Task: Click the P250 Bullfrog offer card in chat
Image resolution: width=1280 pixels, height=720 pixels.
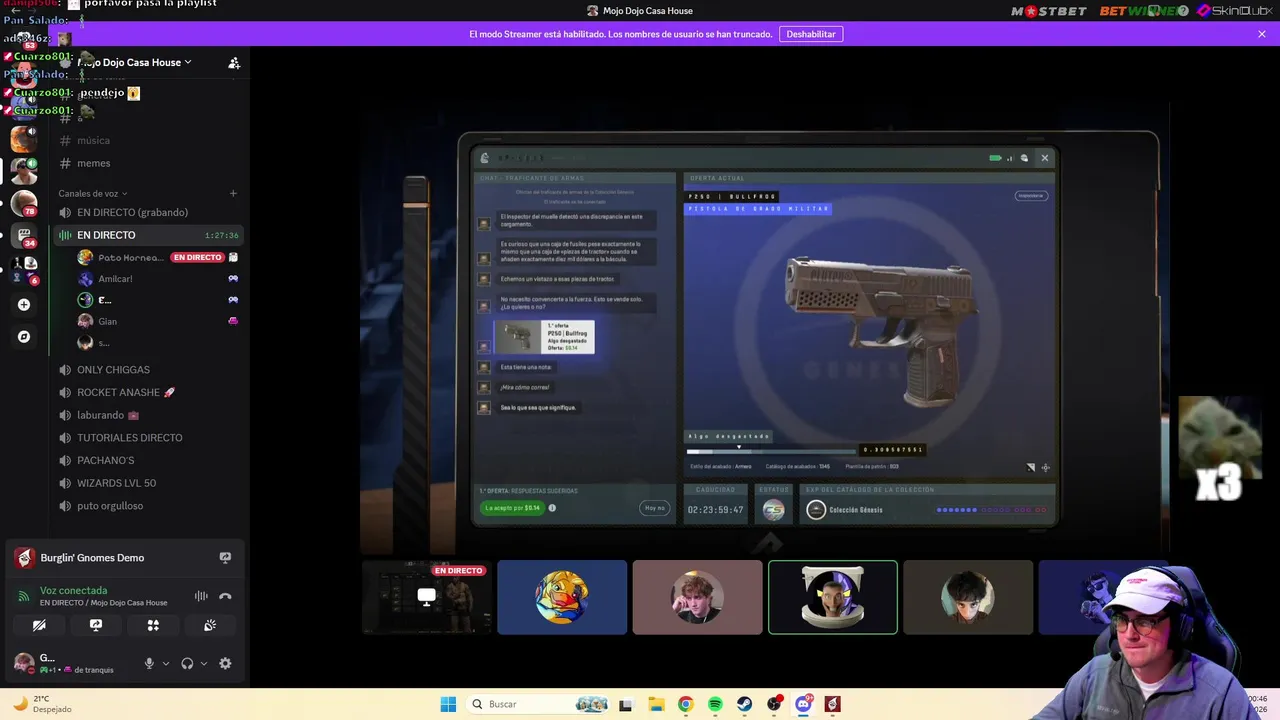Action: click(x=545, y=337)
